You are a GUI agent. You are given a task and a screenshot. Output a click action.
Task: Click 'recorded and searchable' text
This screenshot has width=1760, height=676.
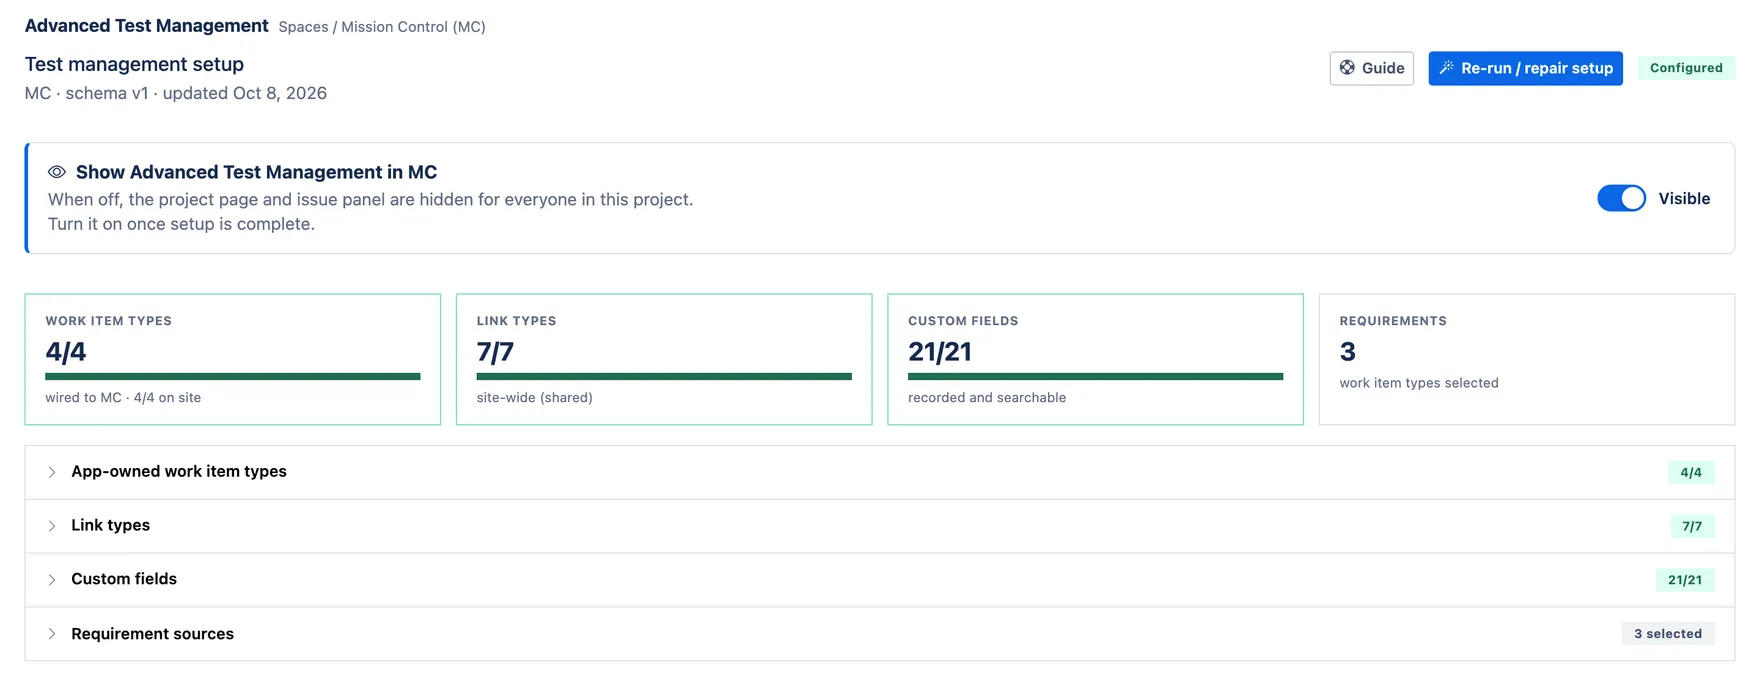[987, 398]
